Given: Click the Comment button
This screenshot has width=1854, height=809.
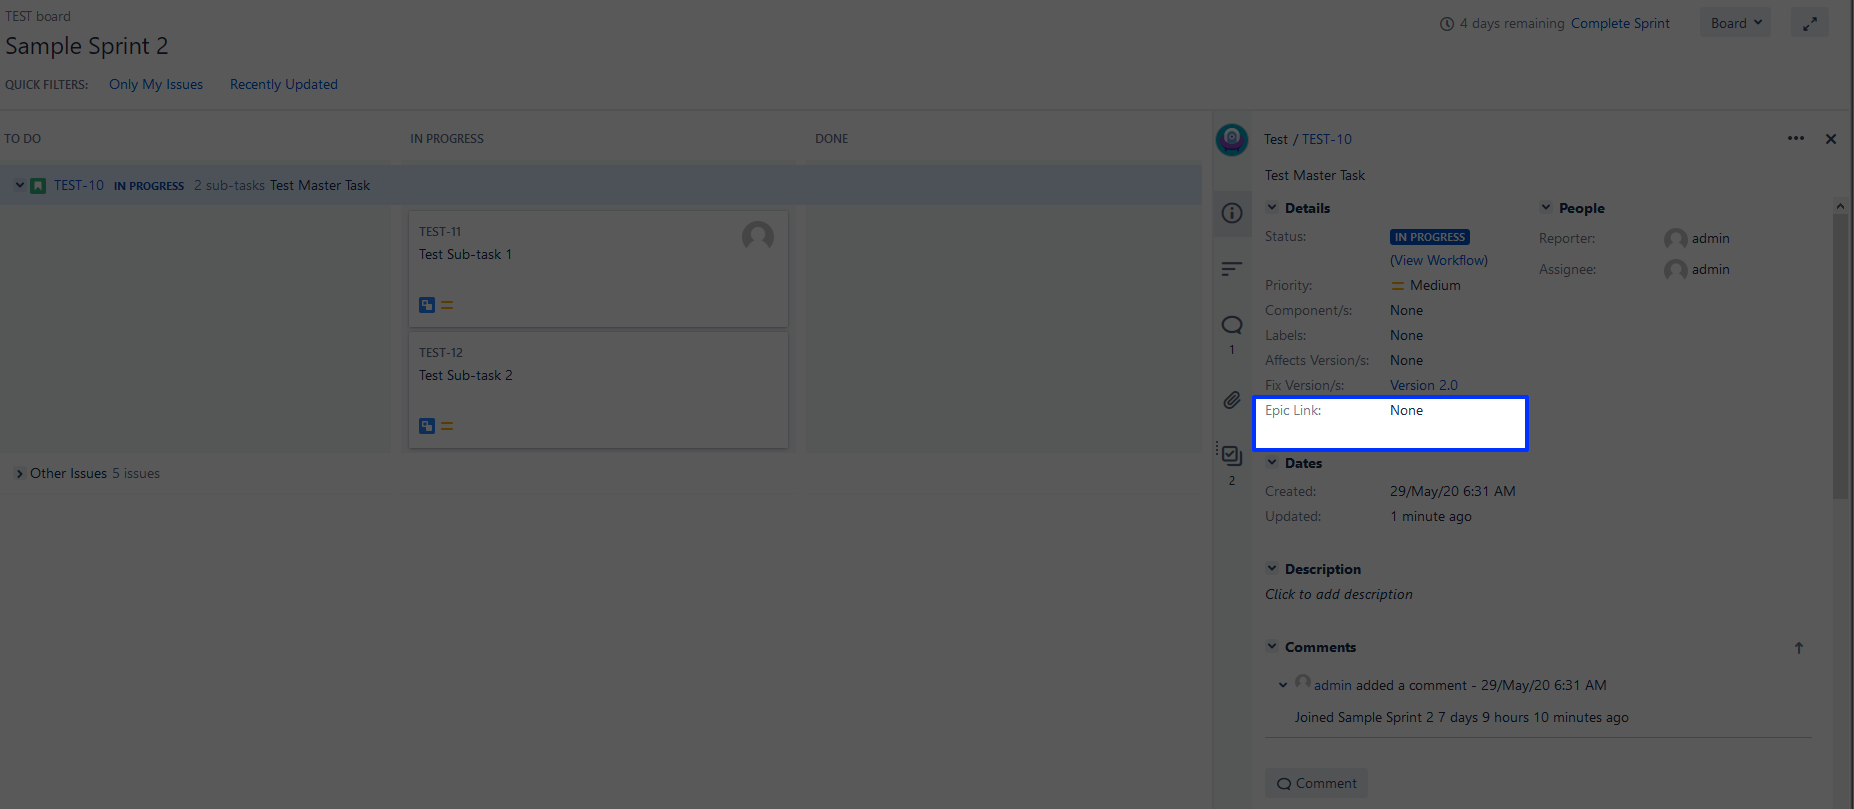Looking at the screenshot, I should tap(1316, 783).
